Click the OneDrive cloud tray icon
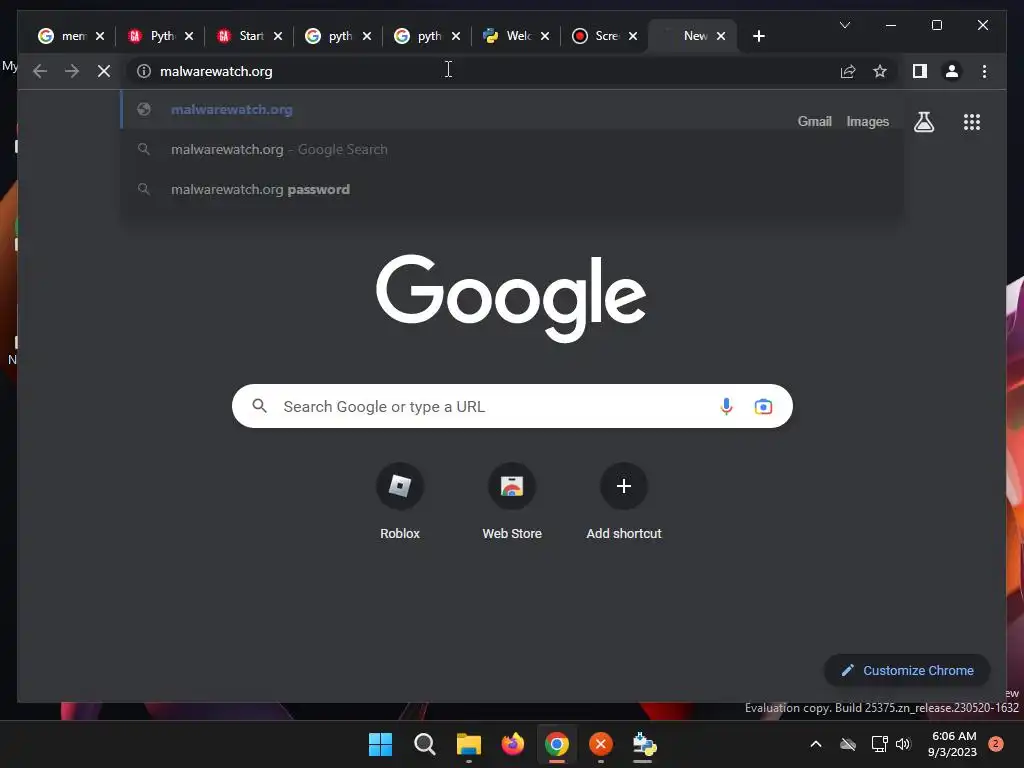1024x768 pixels. pos(848,744)
